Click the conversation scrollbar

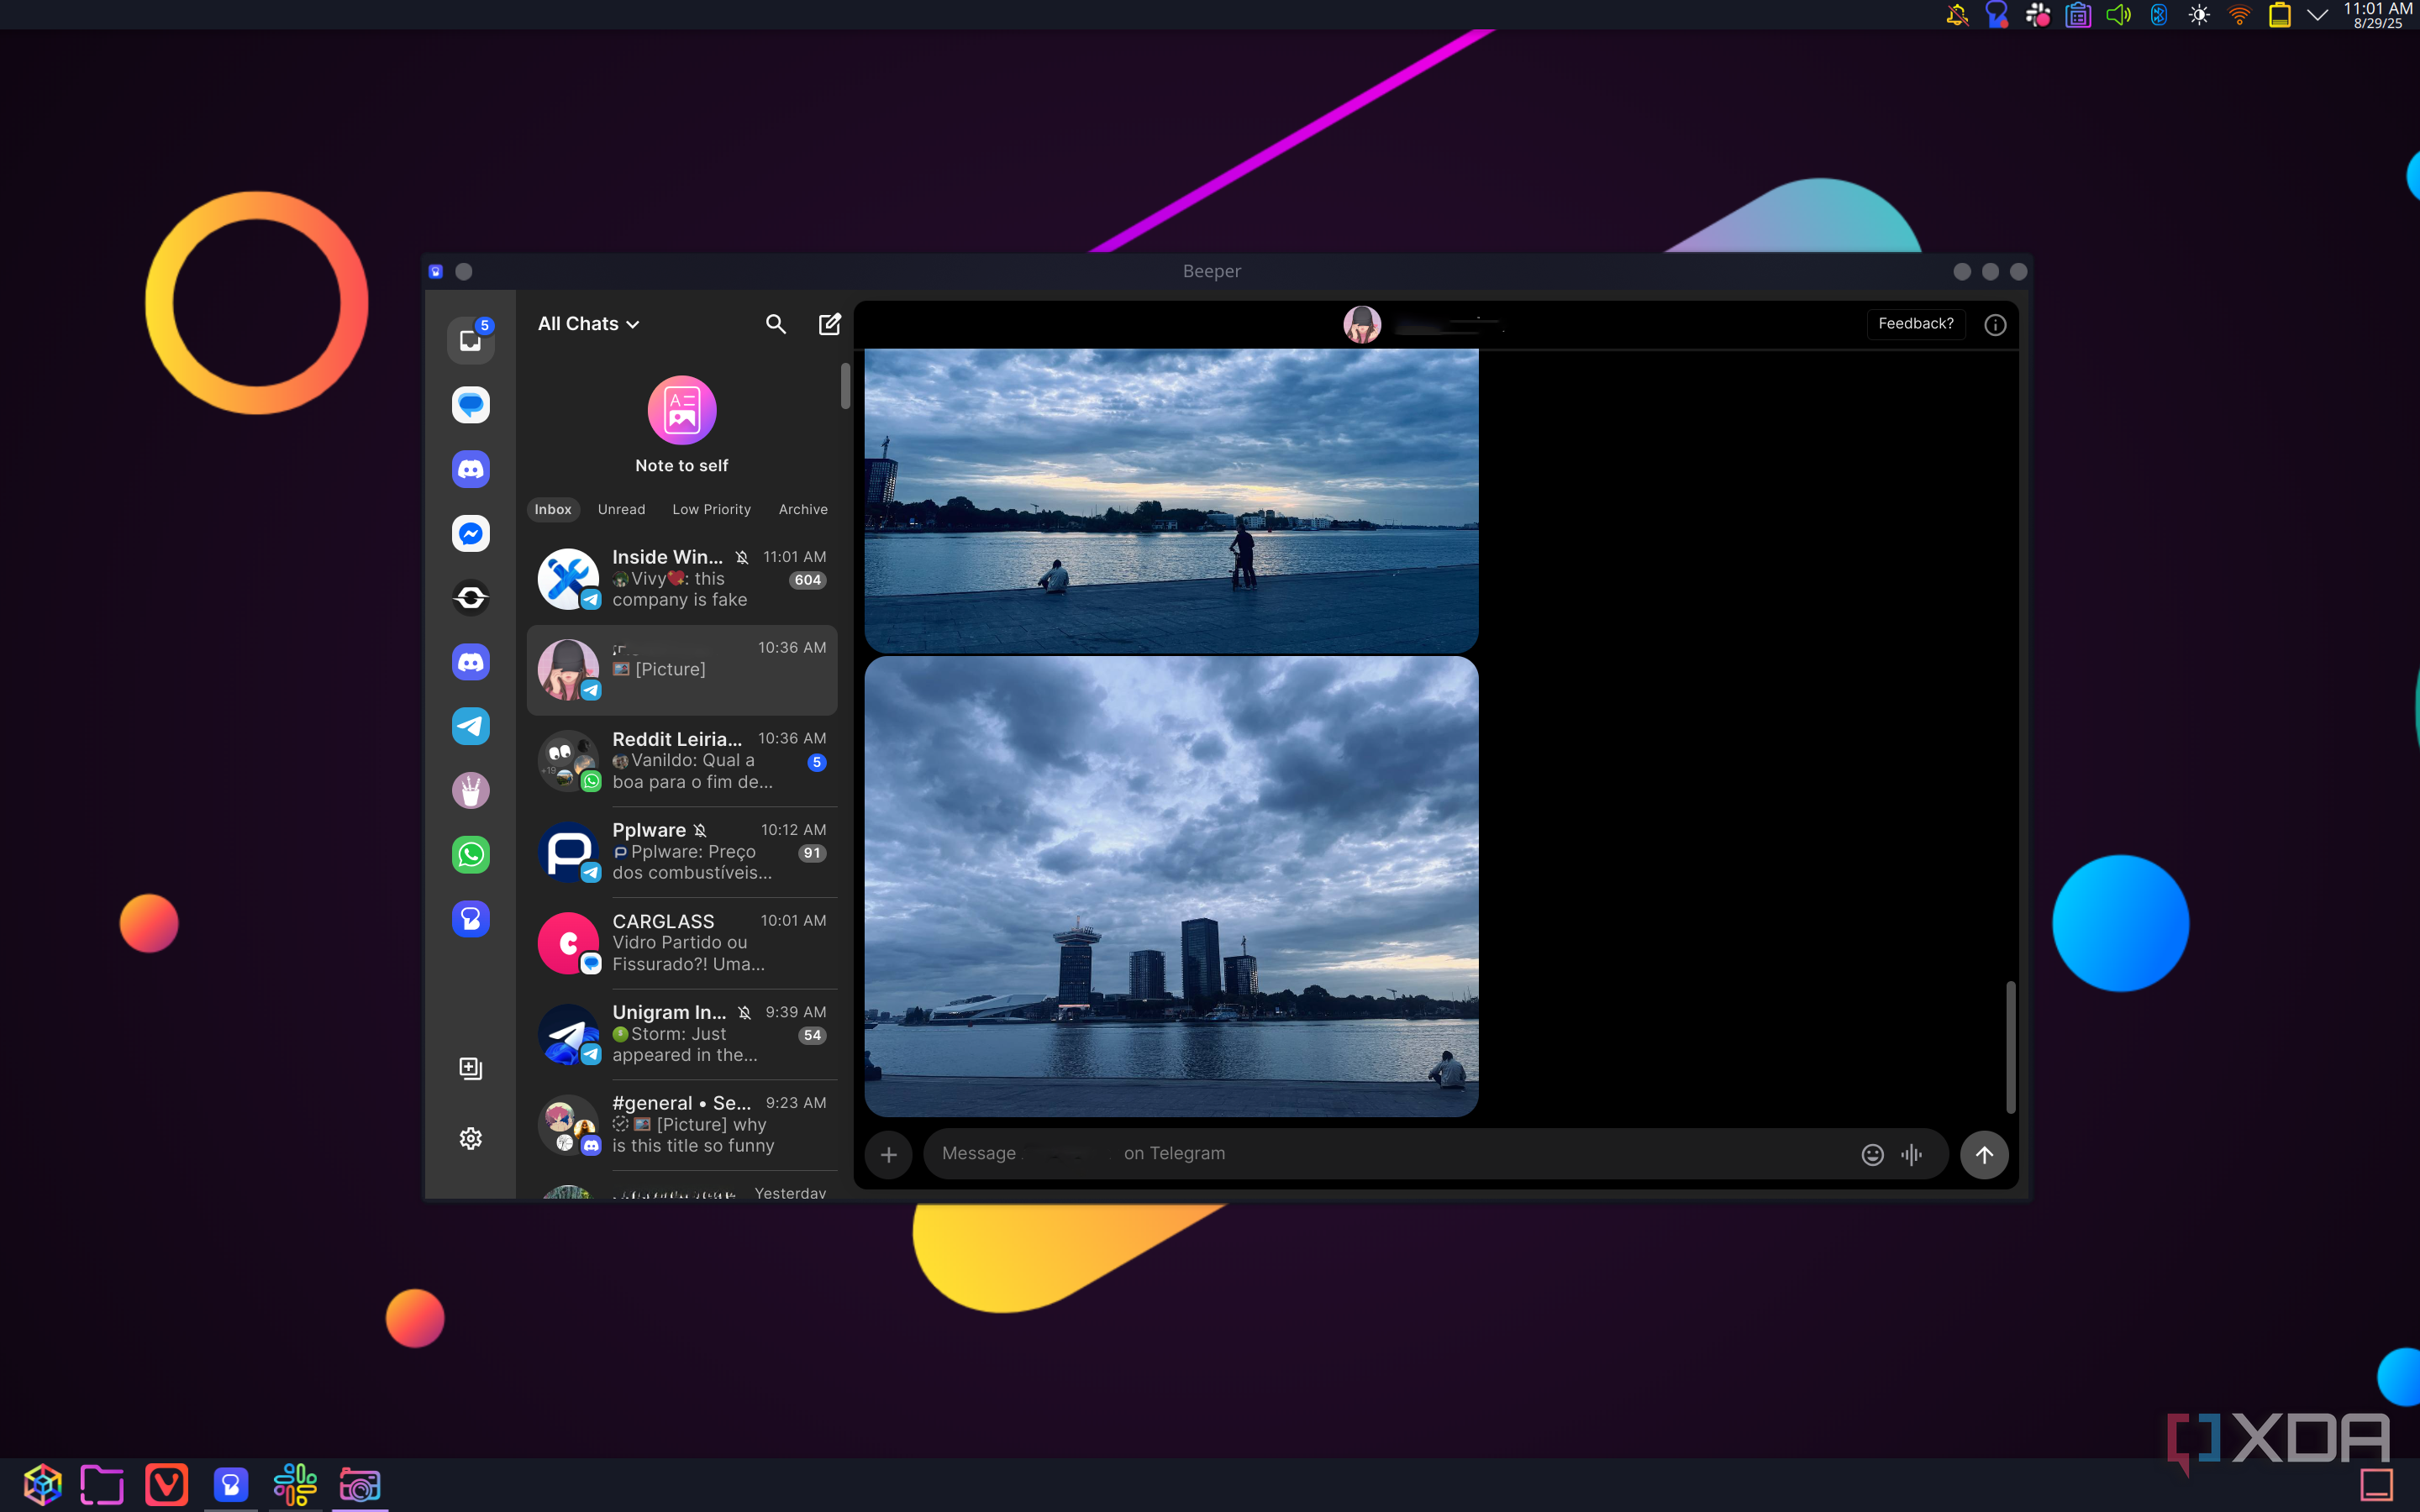[2010, 1047]
